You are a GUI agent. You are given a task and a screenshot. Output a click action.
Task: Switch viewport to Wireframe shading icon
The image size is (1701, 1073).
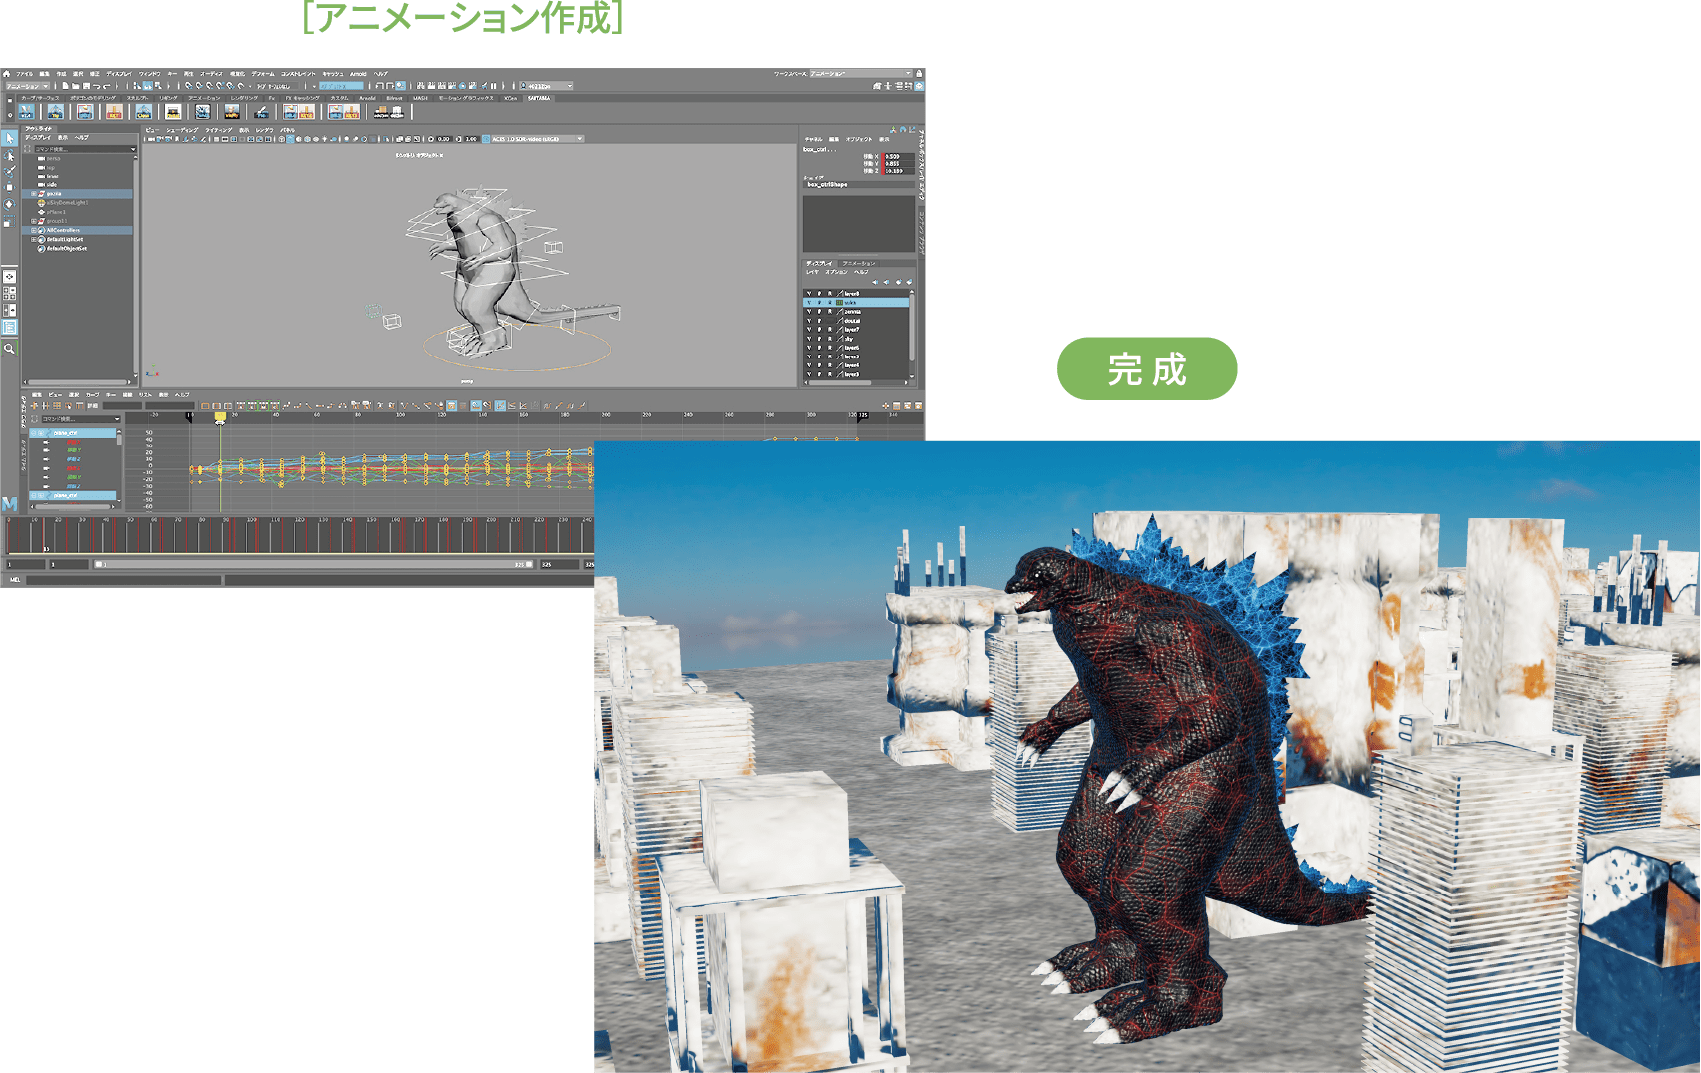coord(282,139)
